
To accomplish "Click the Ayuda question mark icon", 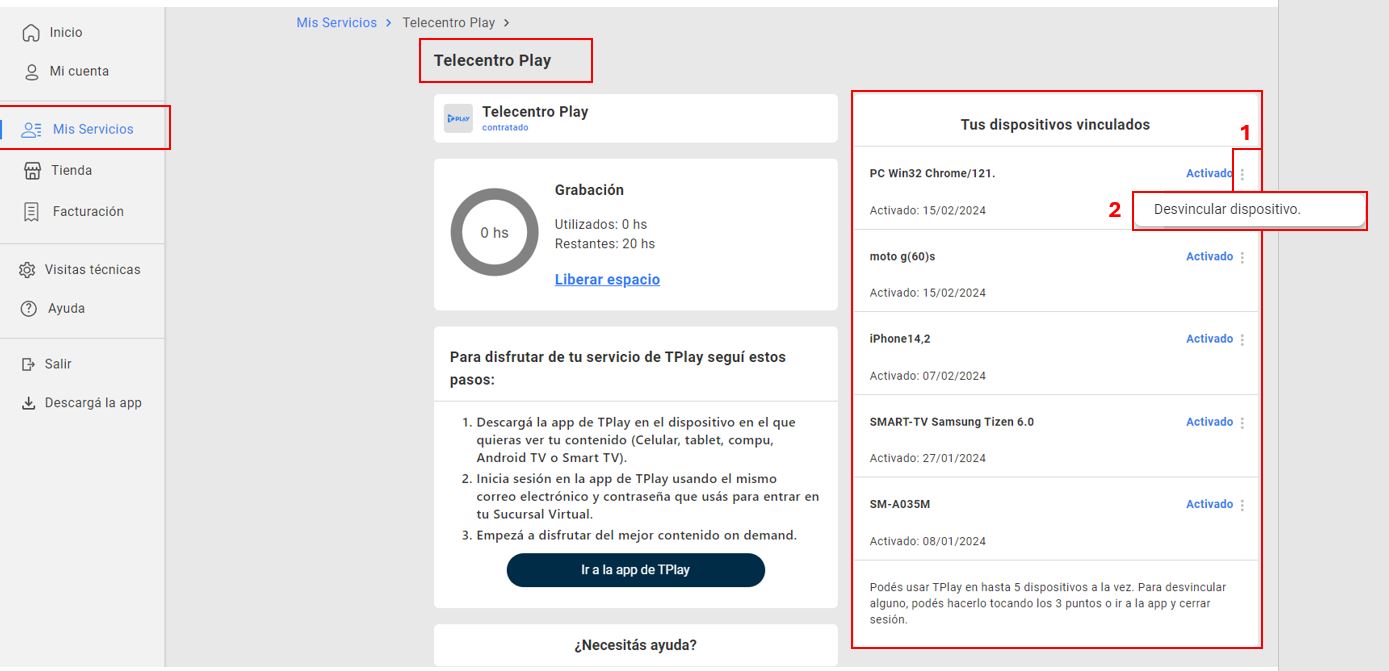I will (29, 309).
